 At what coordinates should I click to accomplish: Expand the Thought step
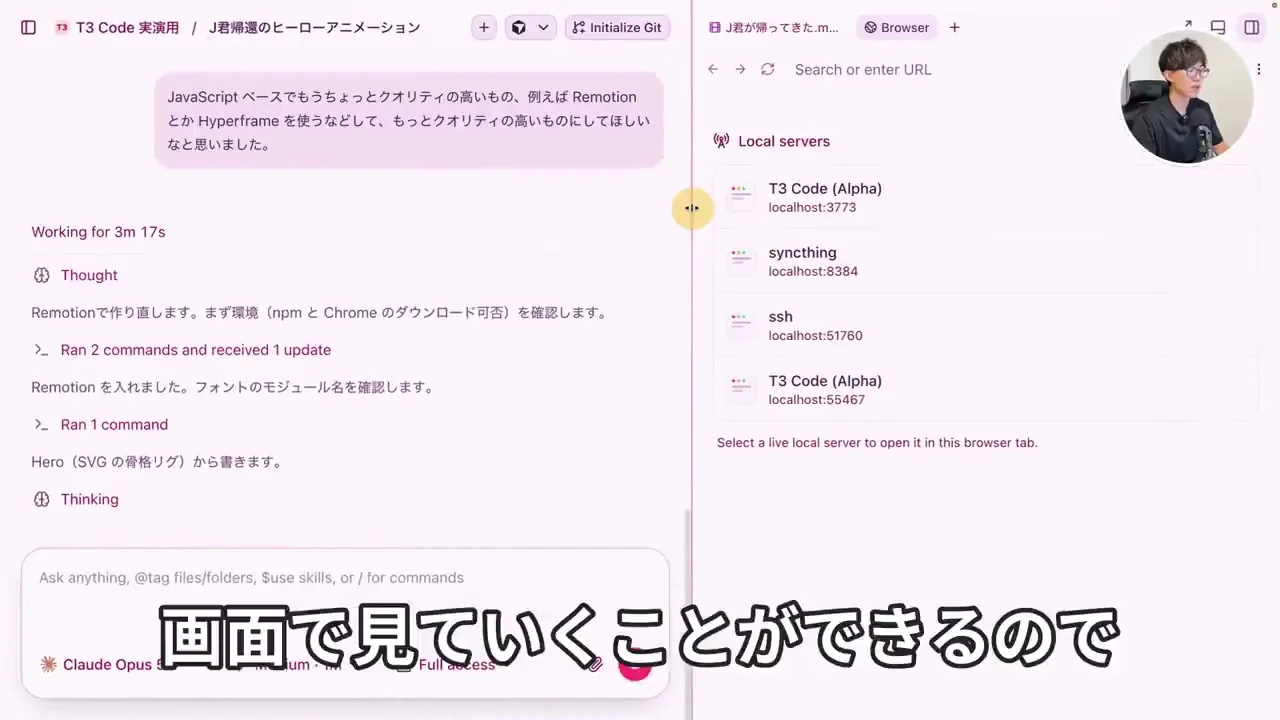click(x=89, y=275)
